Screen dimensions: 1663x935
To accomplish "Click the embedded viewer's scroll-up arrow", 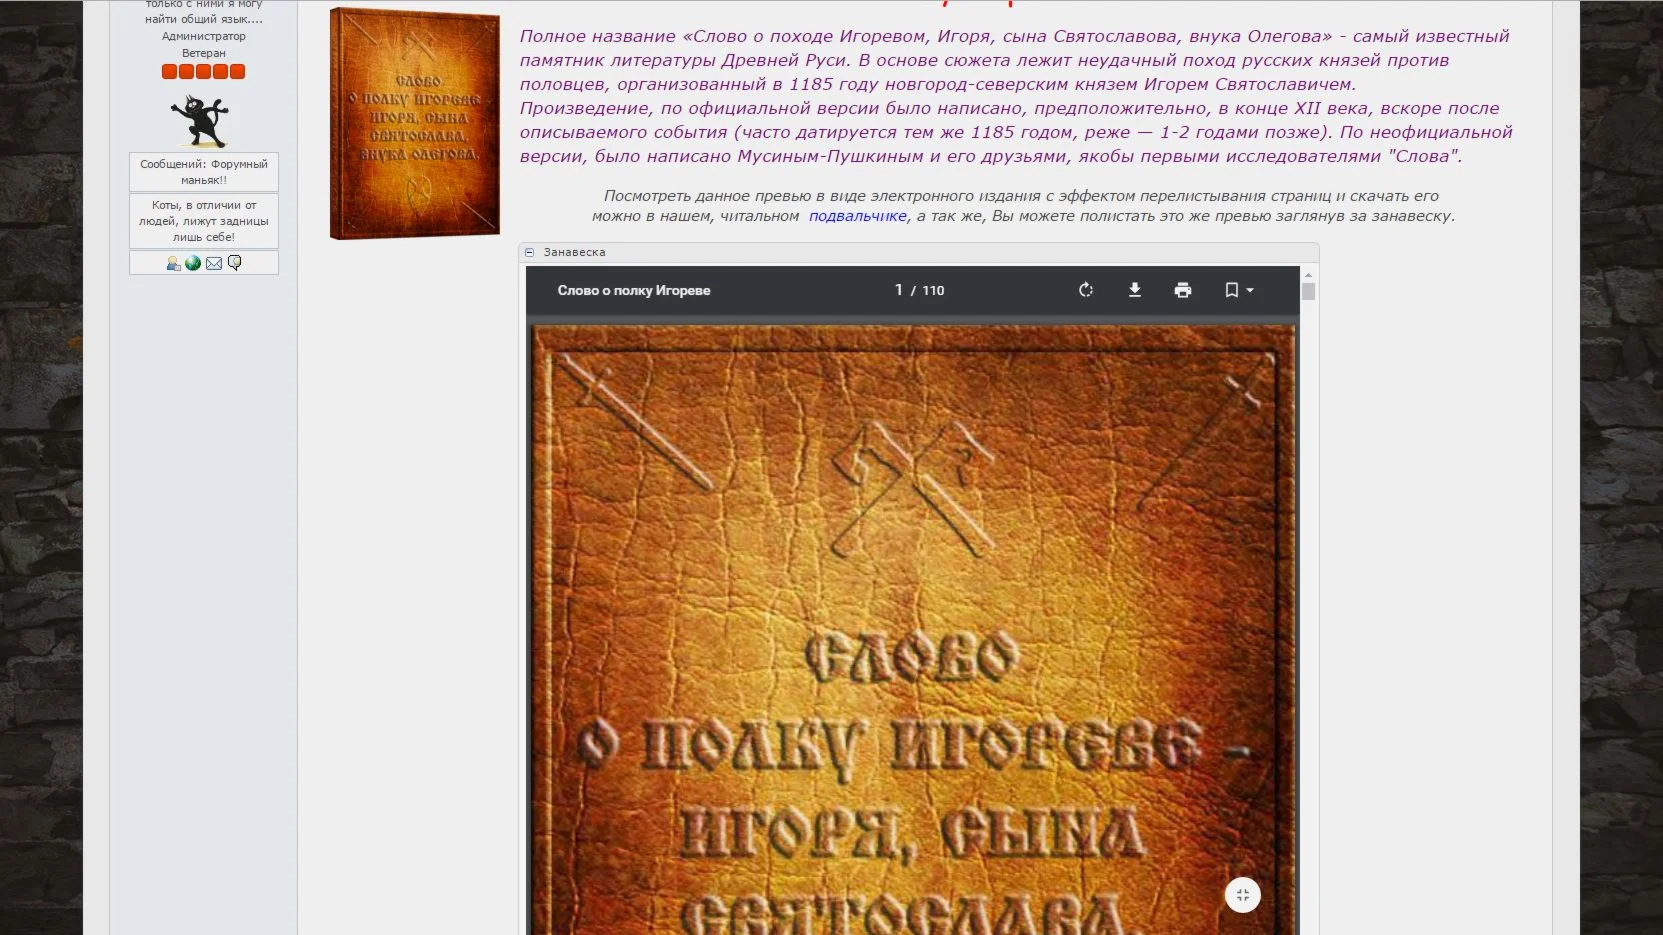I will [x=1308, y=275].
